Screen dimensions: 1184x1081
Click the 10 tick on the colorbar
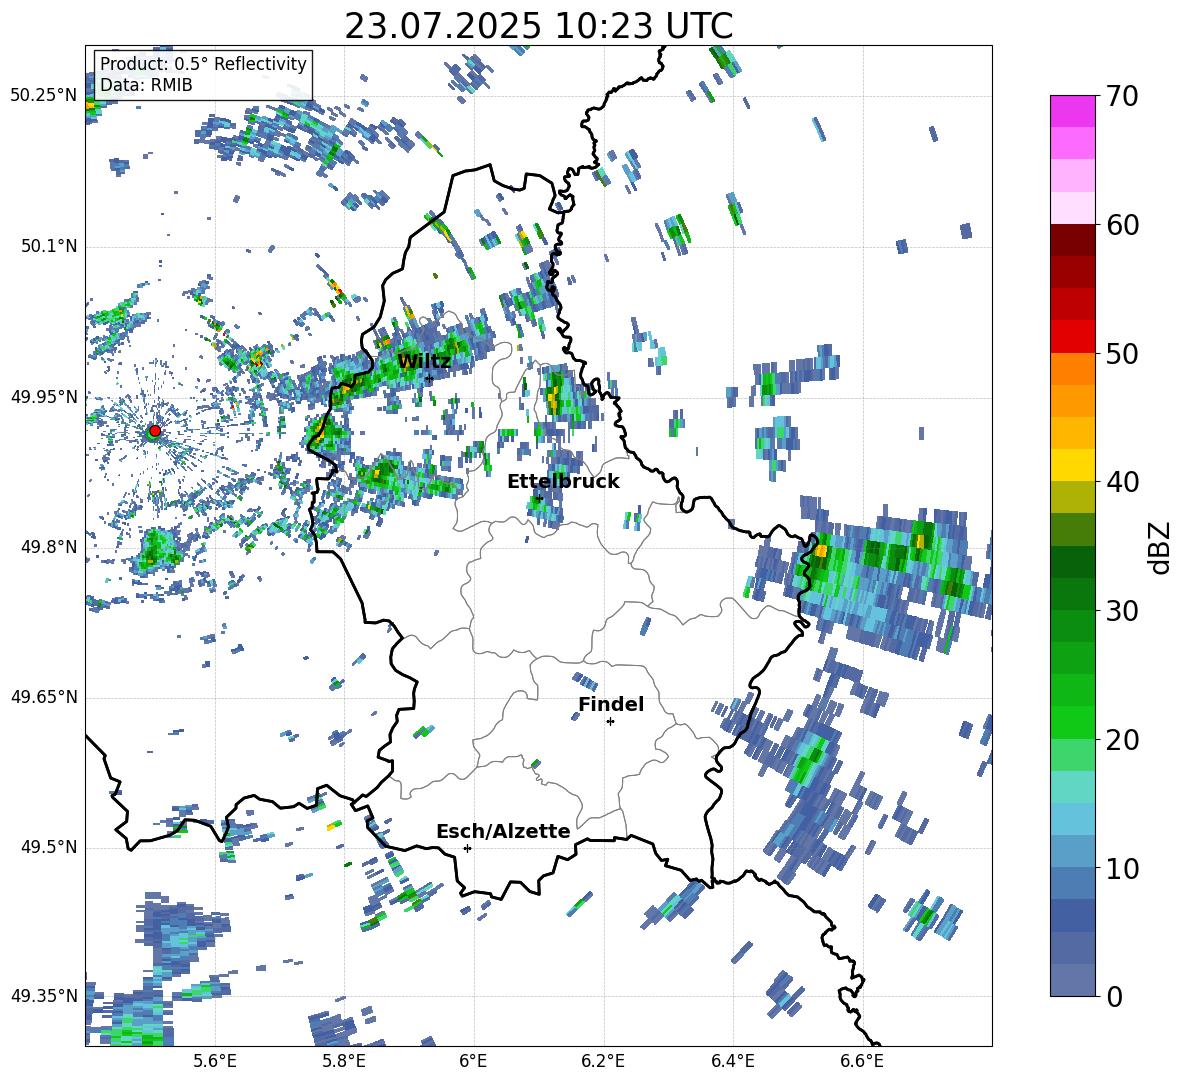pyautogui.click(x=1123, y=869)
